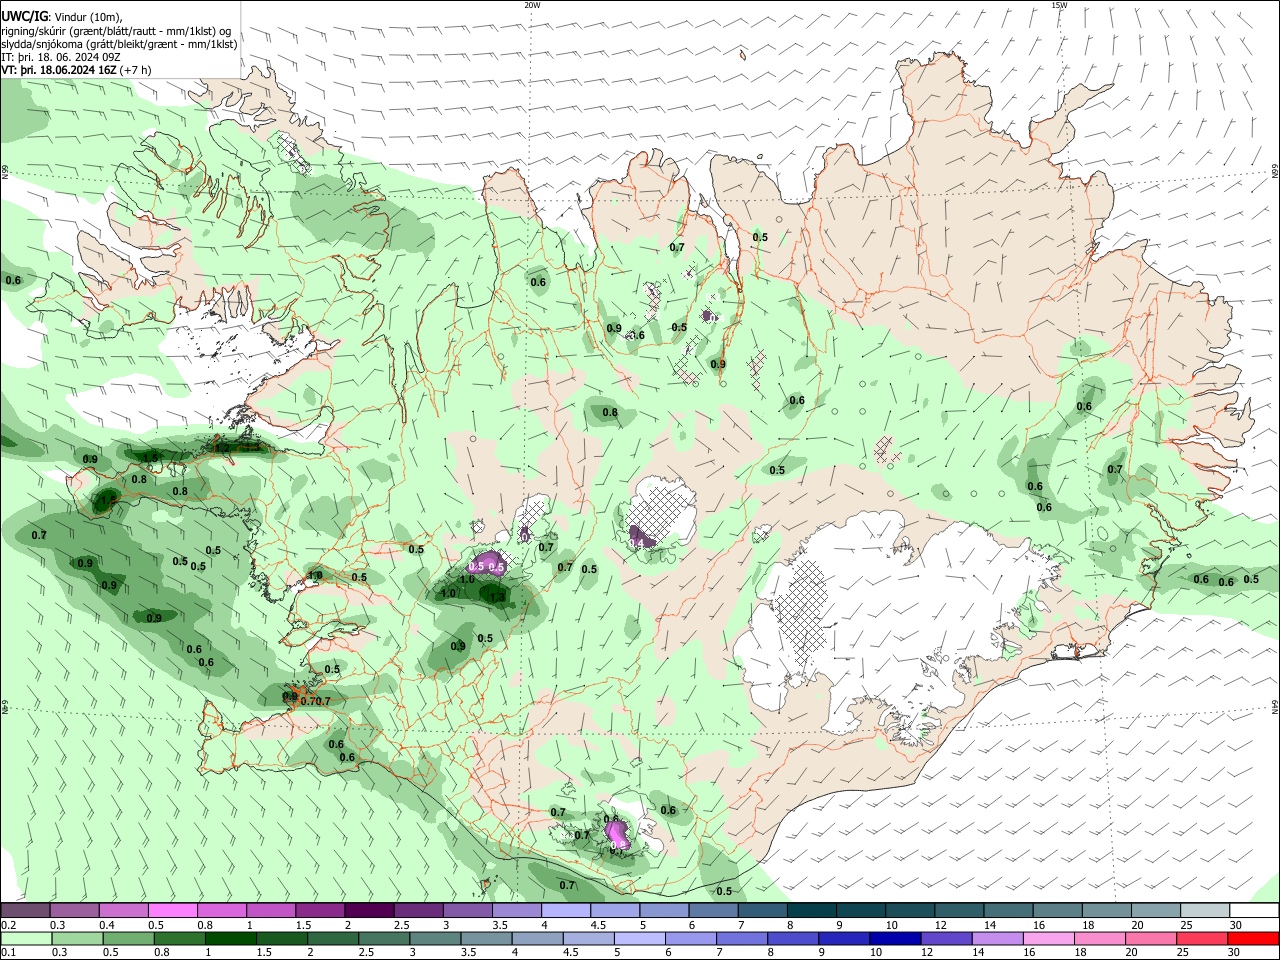
Task: Click the "15W" longitude label
Action: pyautogui.click(x=1059, y=5)
